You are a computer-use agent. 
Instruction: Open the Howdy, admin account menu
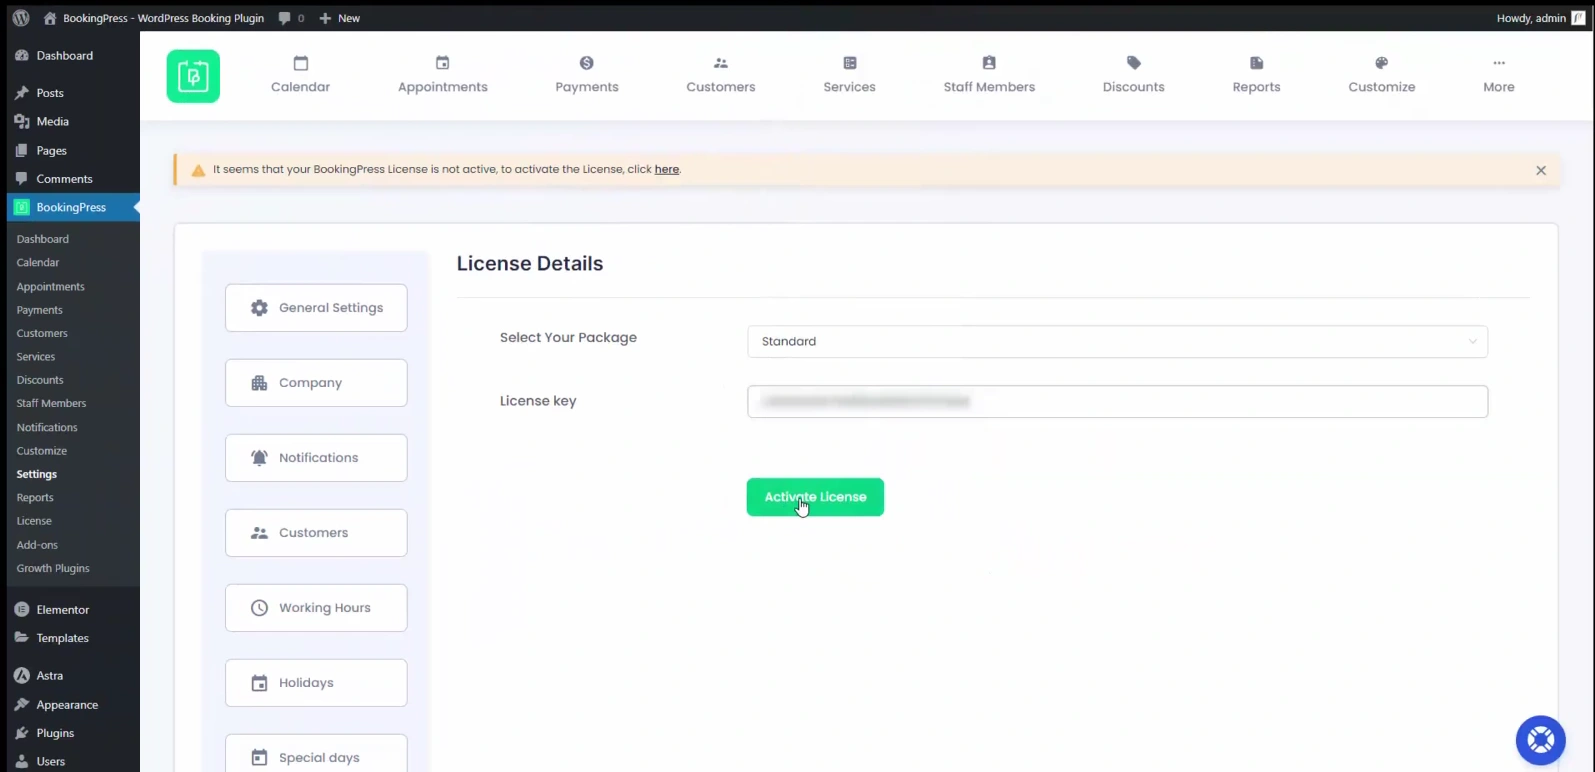coord(1540,18)
